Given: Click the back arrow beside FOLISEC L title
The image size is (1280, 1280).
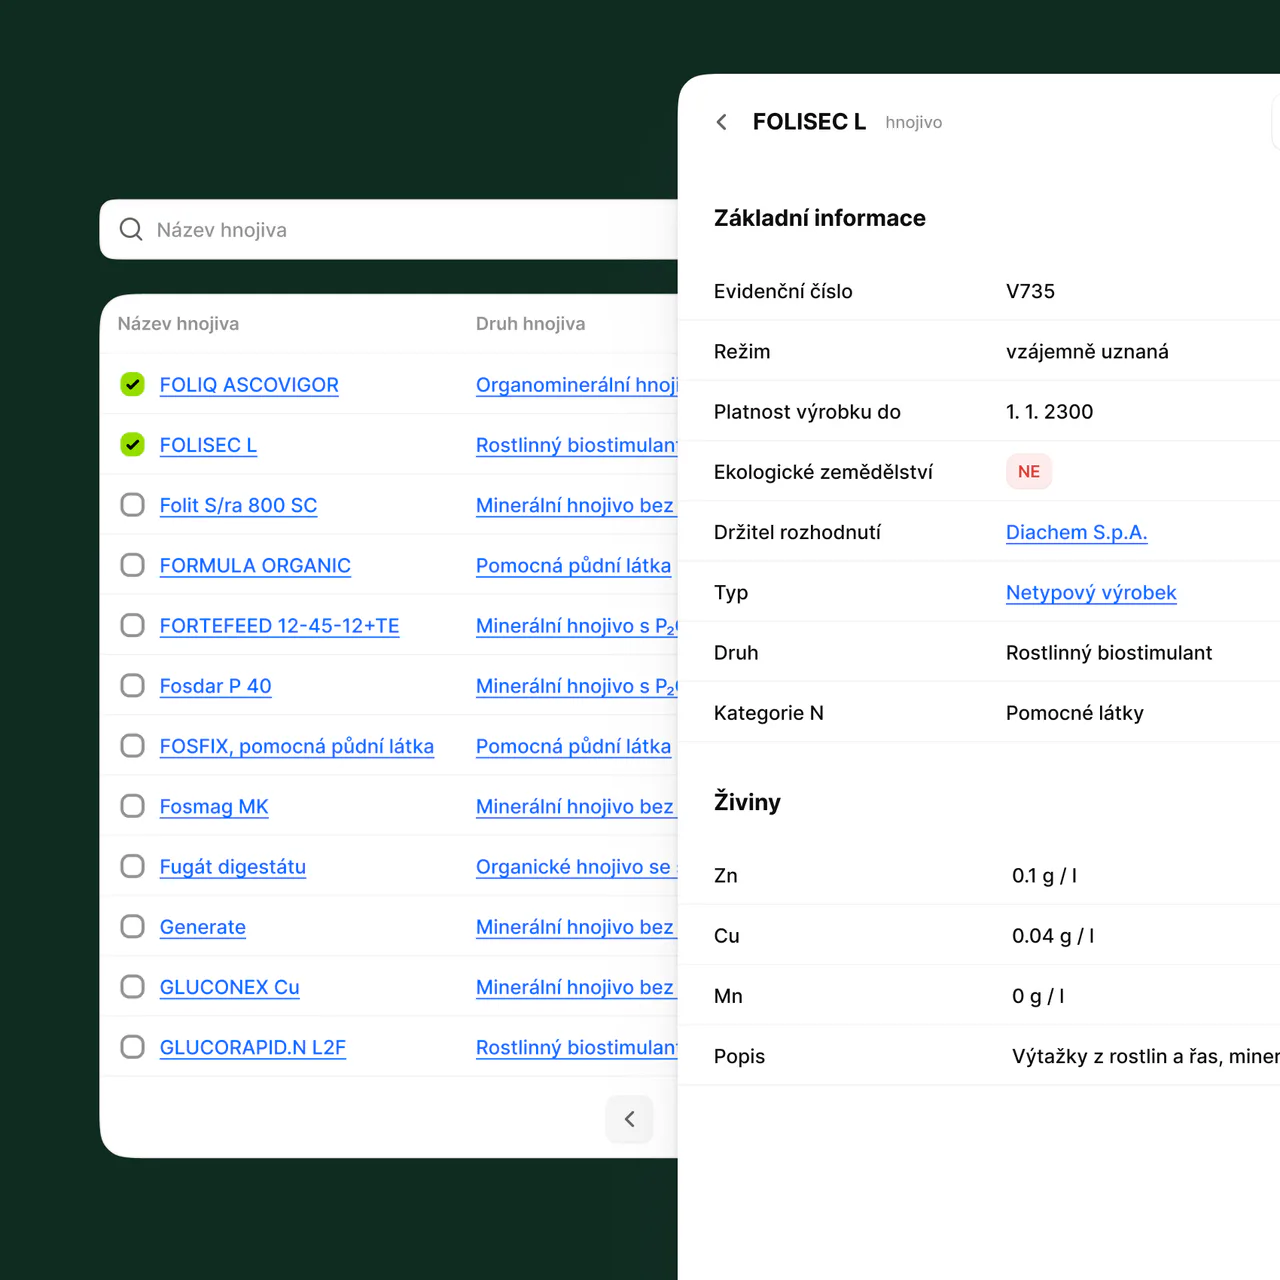Looking at the screenshot, I should pyautogui.click(x=722, y=122).
